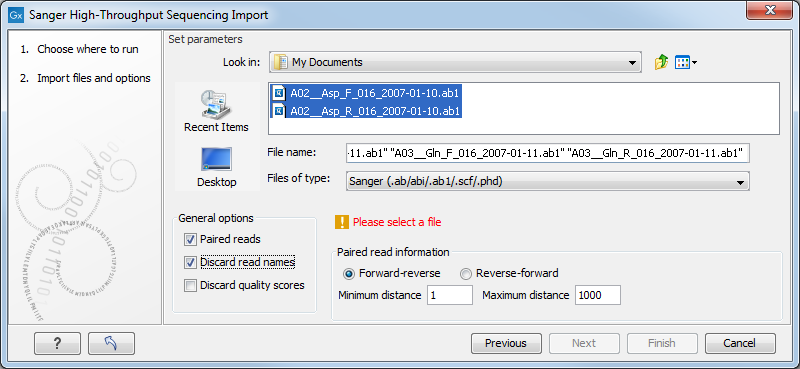This screenshot has width=800, height=369.
Task: Select file A02__Asp_R_016_2007-01-10.ab1
Action: (367, 110)
